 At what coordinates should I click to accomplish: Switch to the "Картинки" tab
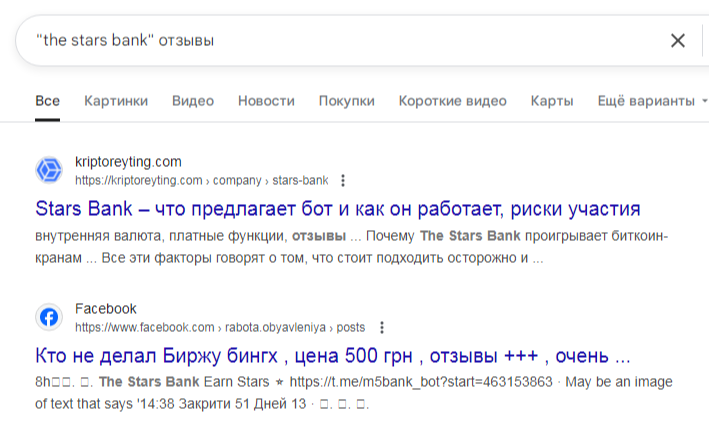116,101
